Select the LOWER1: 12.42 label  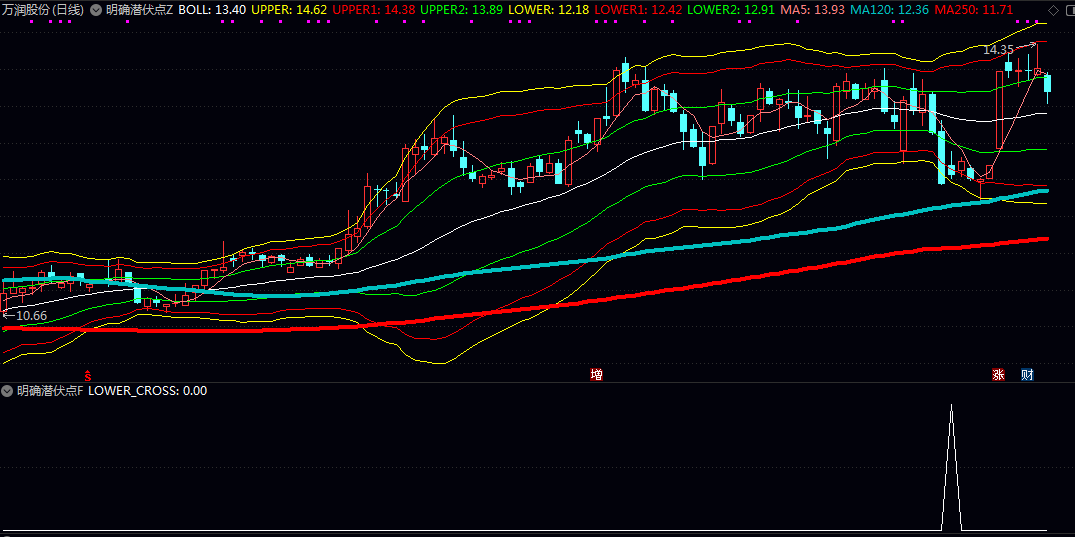coord(637,10)
